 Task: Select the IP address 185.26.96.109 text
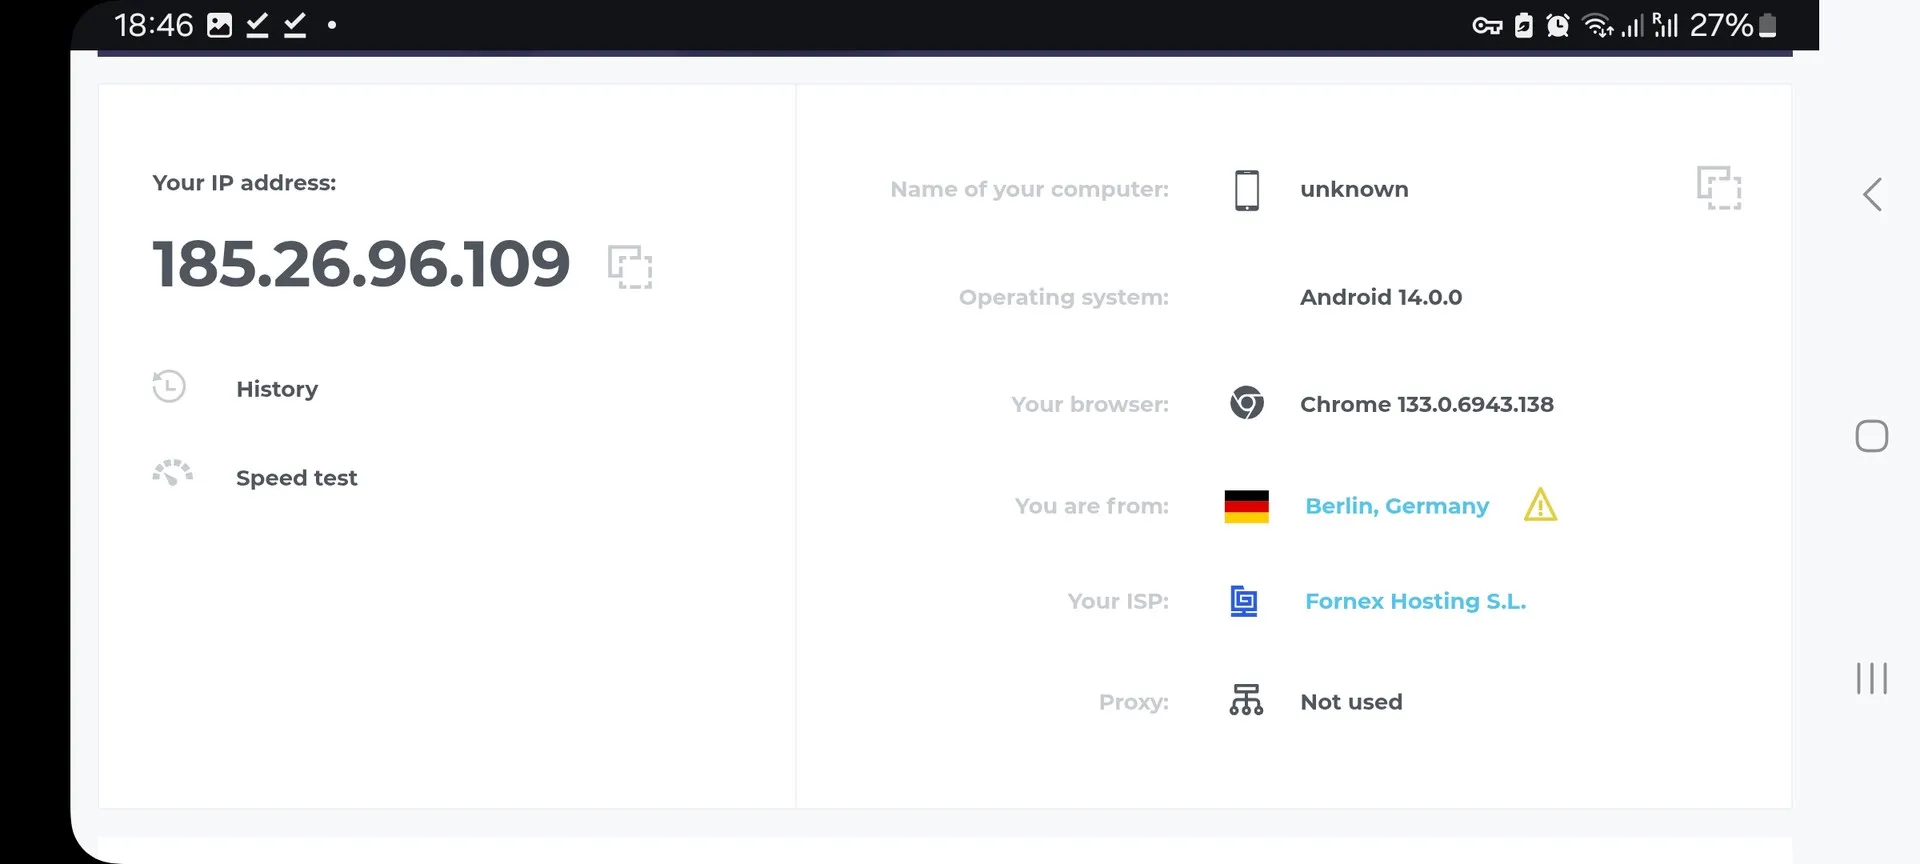361,264
